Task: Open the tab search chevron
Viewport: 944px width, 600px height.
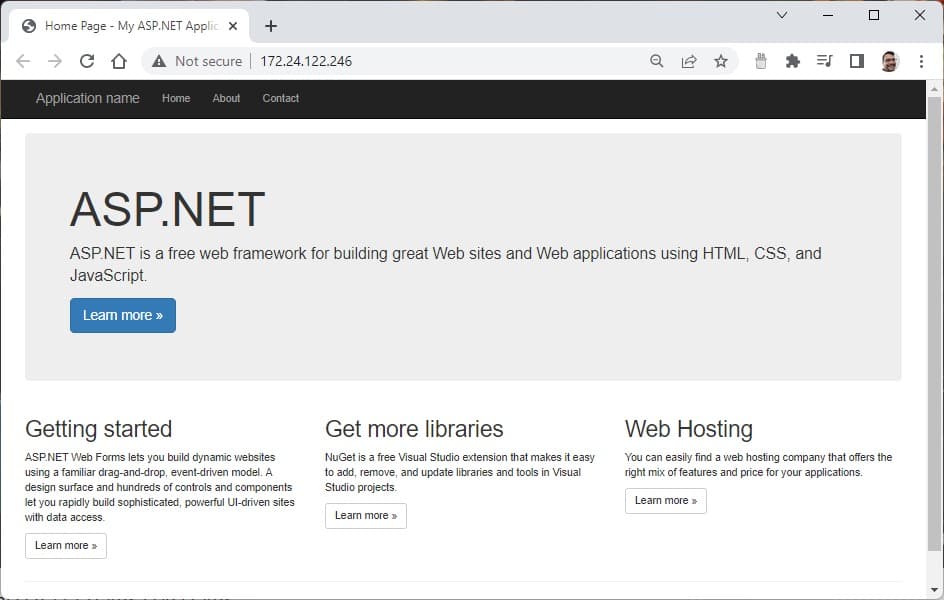Action: coord(781,15)
